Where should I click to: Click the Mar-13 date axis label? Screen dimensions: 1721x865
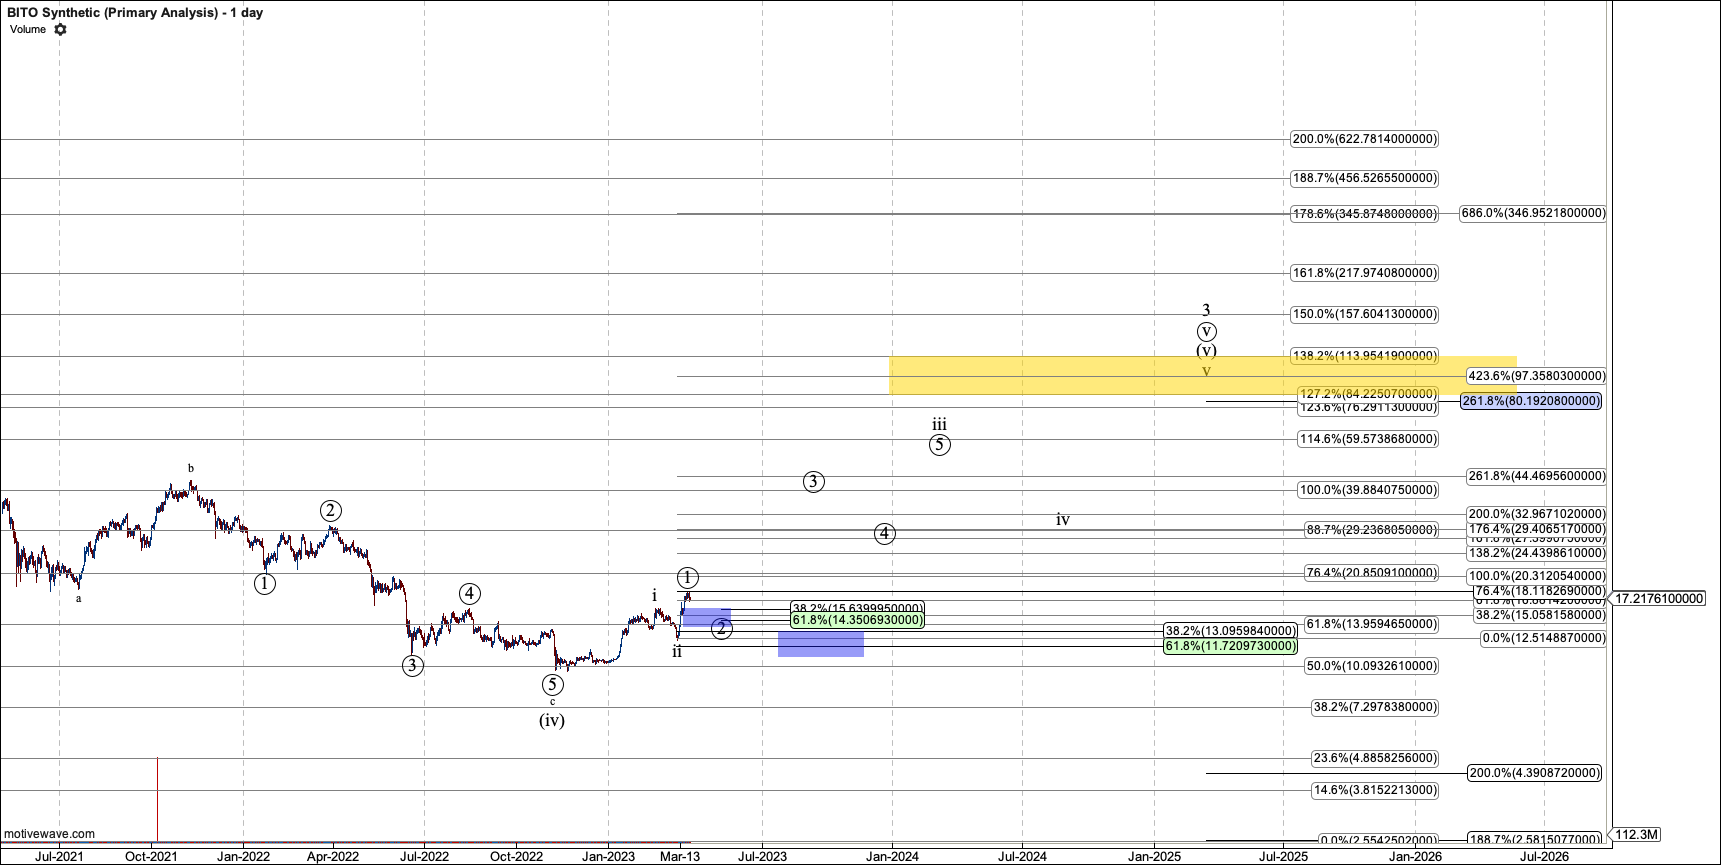click(680, 856)
